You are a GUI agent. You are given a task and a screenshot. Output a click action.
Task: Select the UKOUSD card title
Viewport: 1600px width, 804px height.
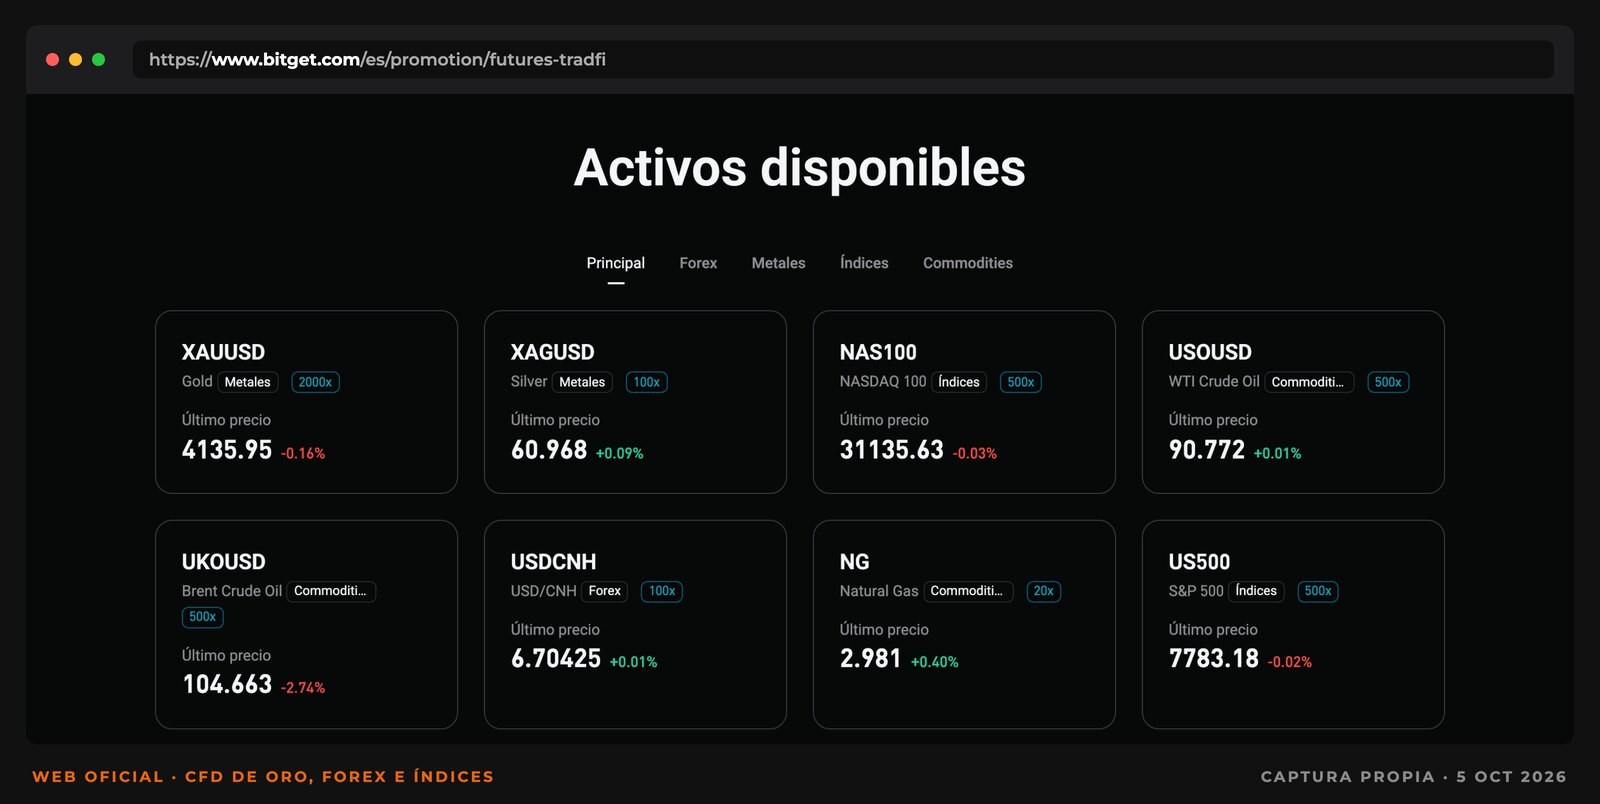click(x=224, y=562)
